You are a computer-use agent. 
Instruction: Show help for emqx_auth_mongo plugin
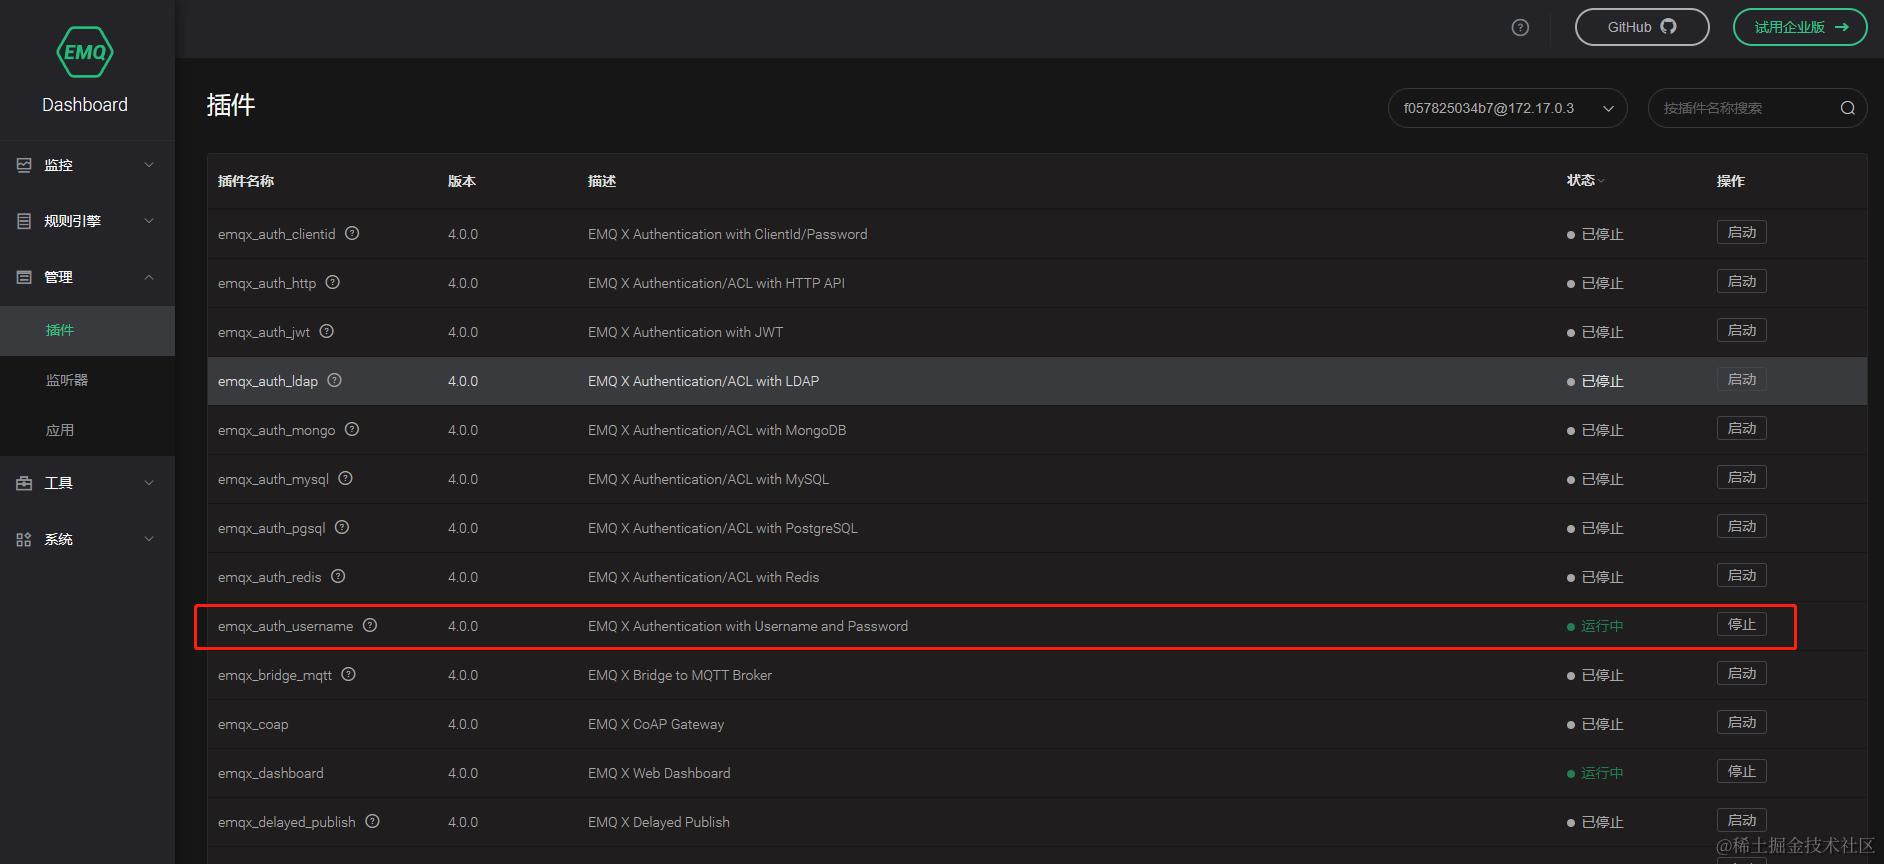click(x=352, y=429)
